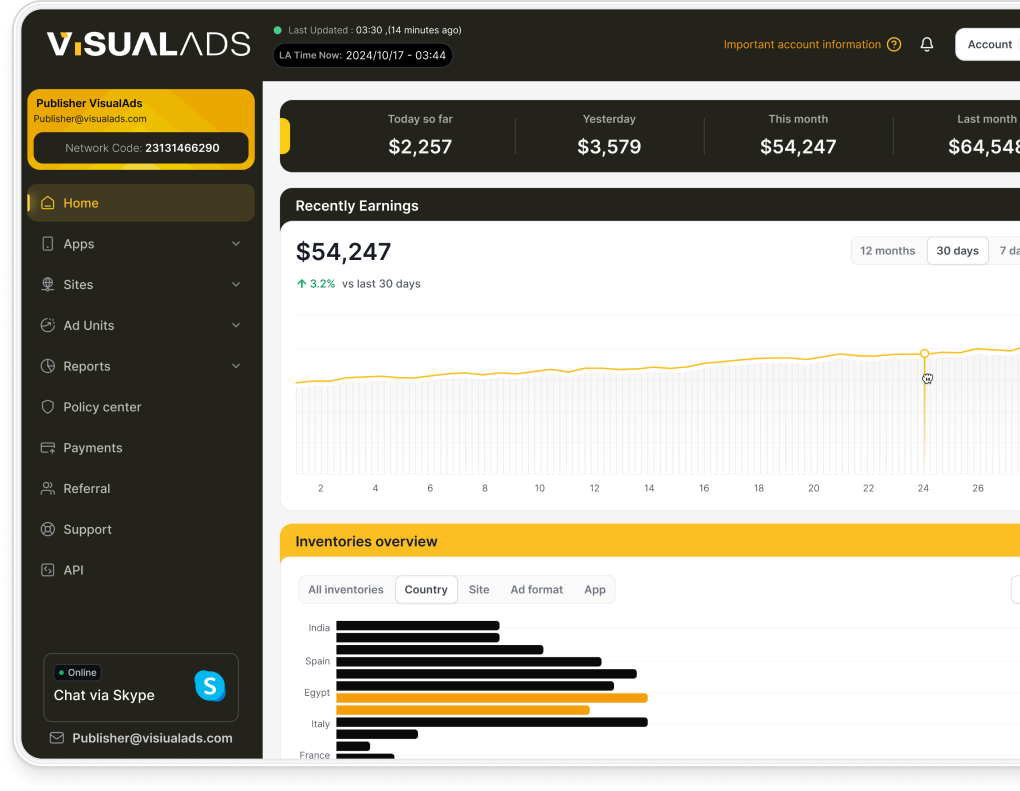Click Chat via Skype button

point(141,688)
